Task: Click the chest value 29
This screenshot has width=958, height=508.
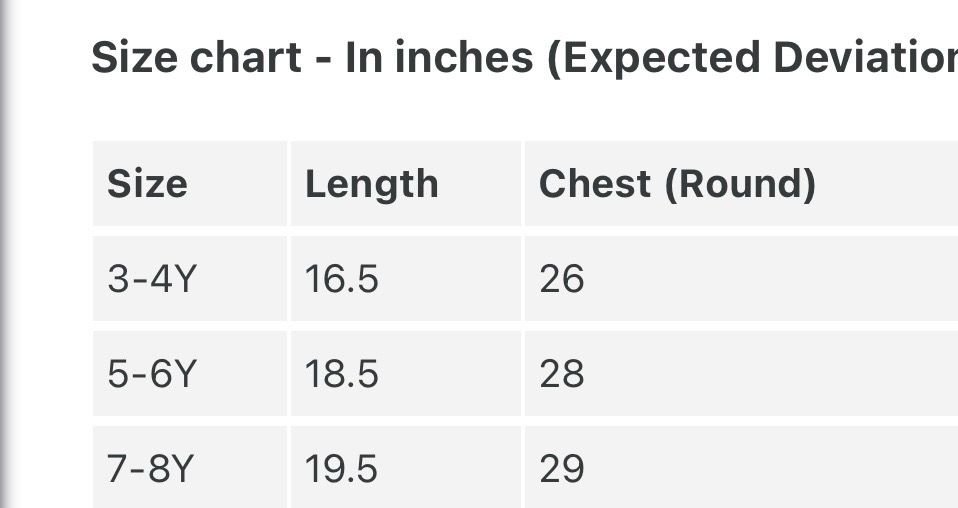Action: click(561, 469)
